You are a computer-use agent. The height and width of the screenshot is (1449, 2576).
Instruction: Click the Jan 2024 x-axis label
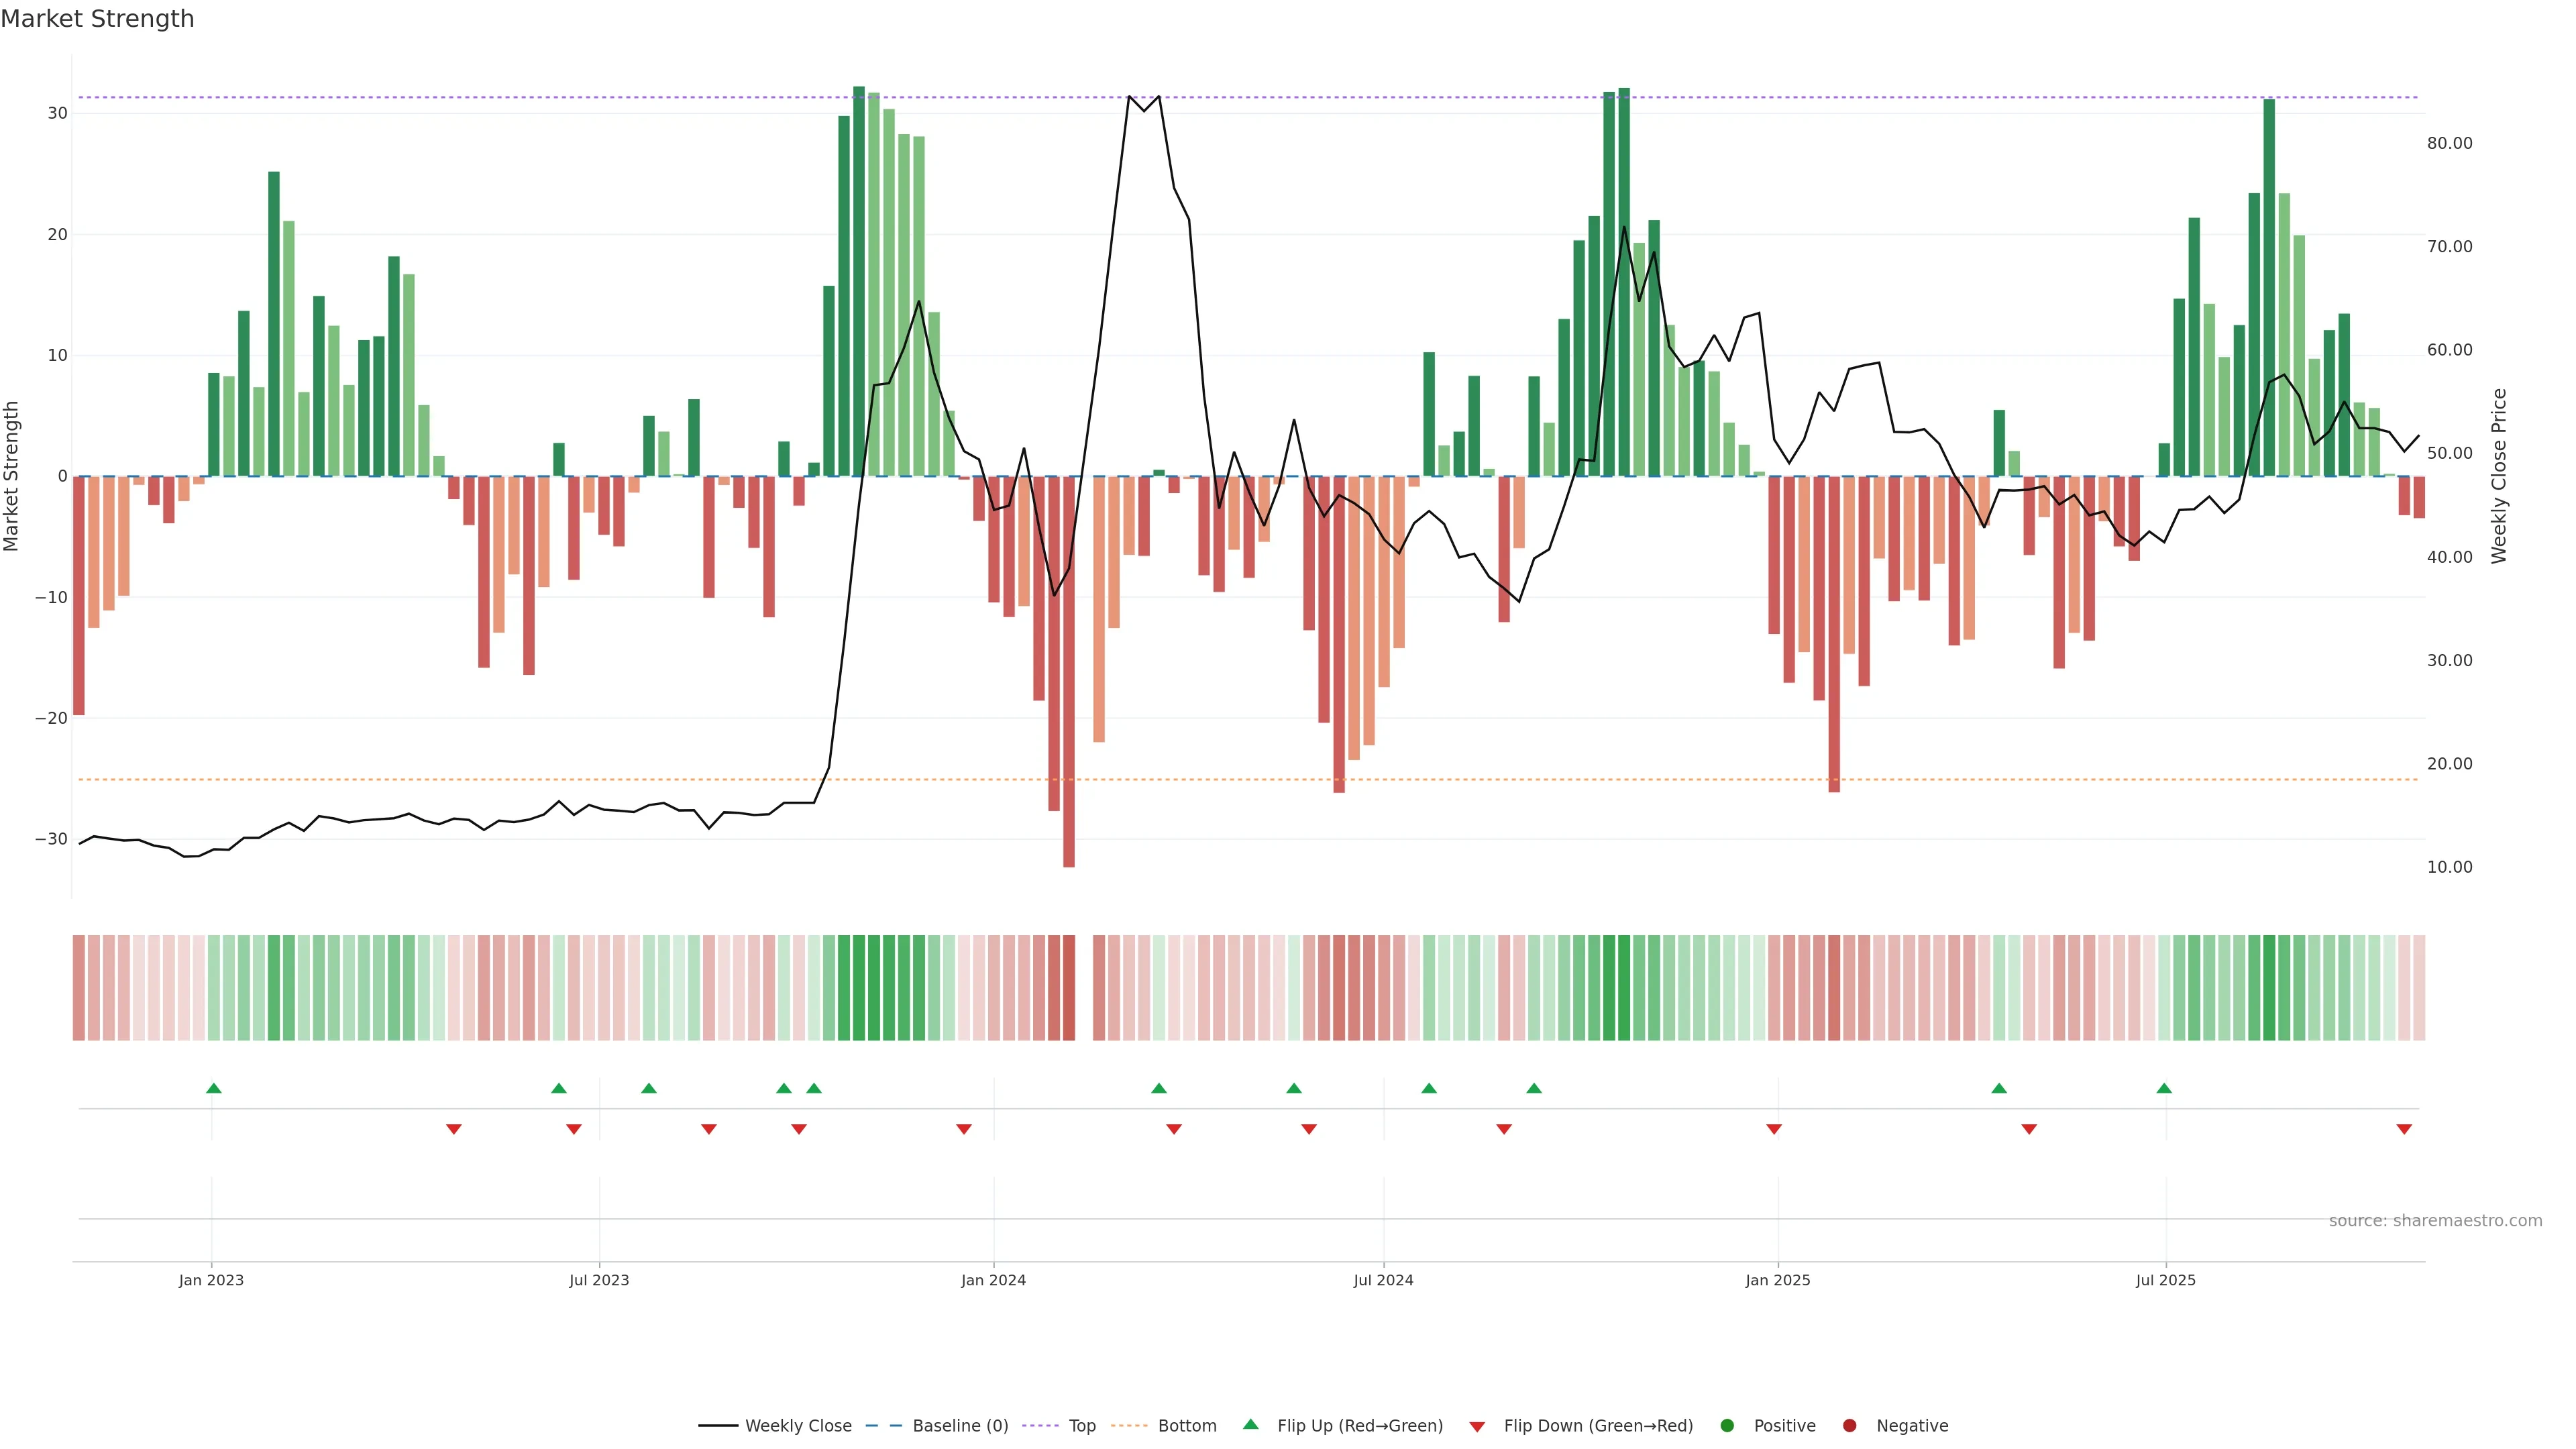993,1280
